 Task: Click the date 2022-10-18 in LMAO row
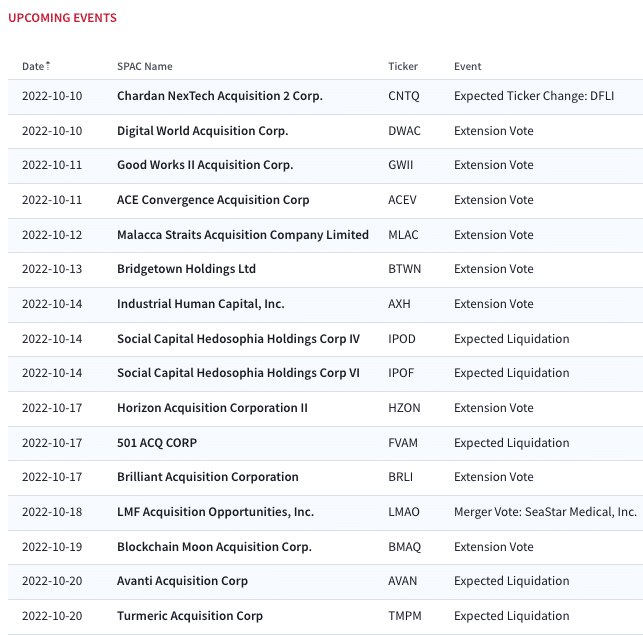52,512
